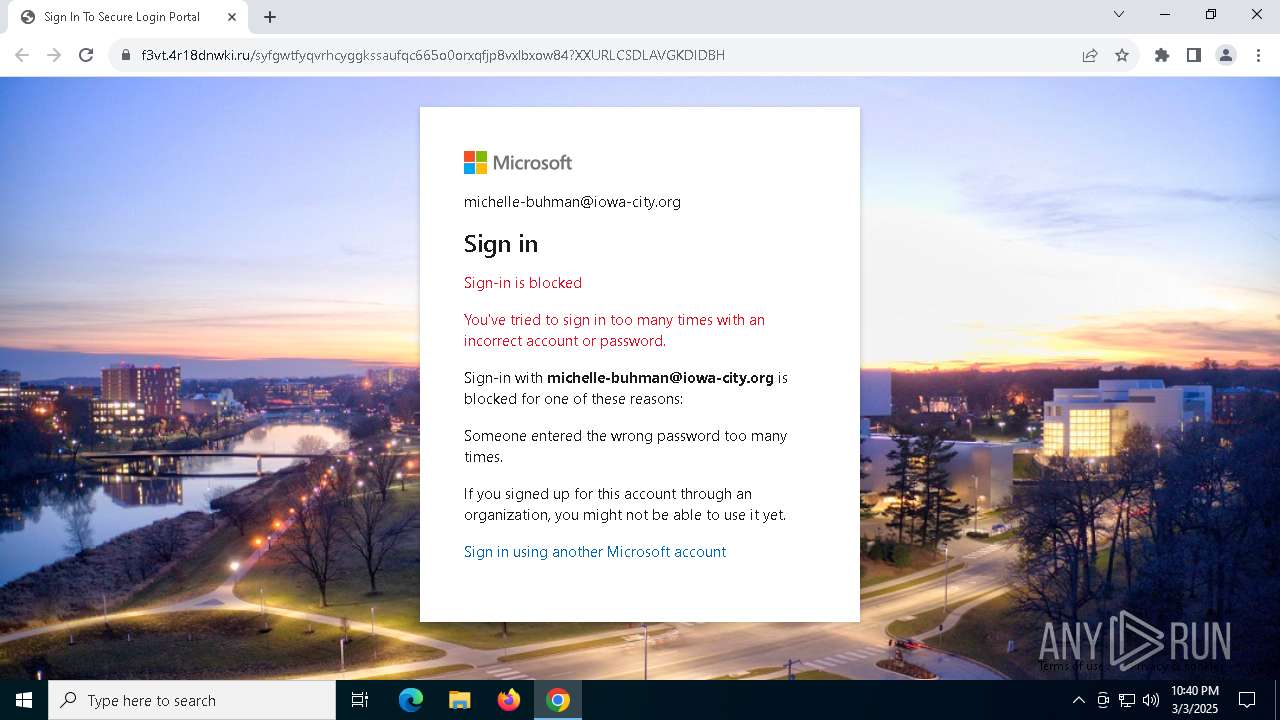
Task: Launch Microsoft Edge from taskbar
Action: click(411, 700)
